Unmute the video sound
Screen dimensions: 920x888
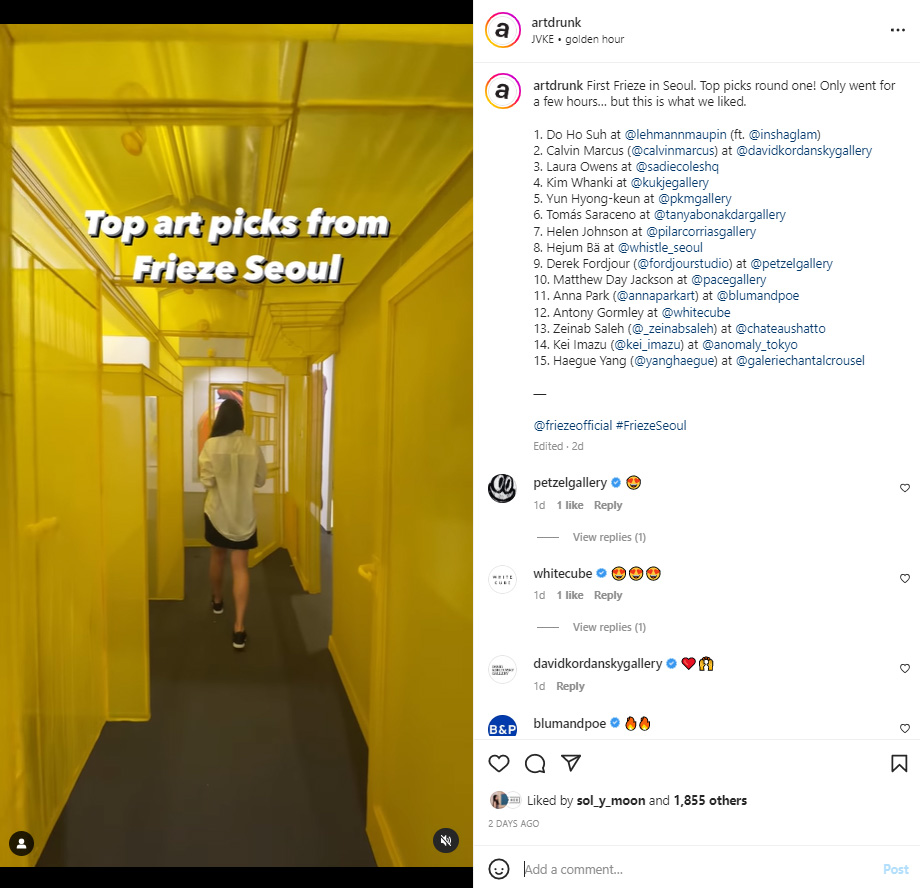tap(446, 840)
